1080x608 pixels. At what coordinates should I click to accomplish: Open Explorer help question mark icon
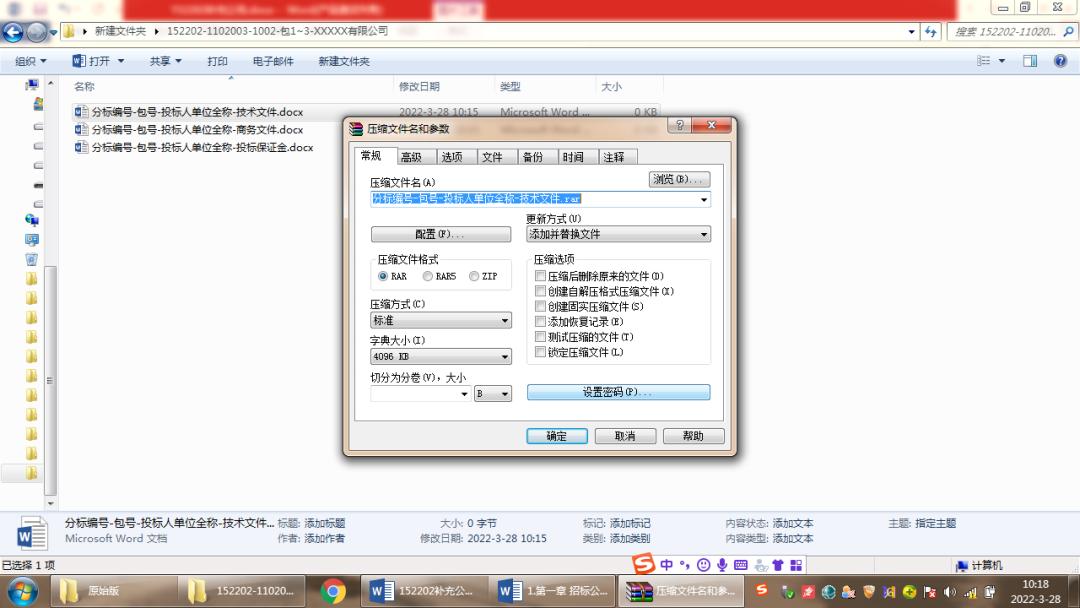coord(1060,61)
